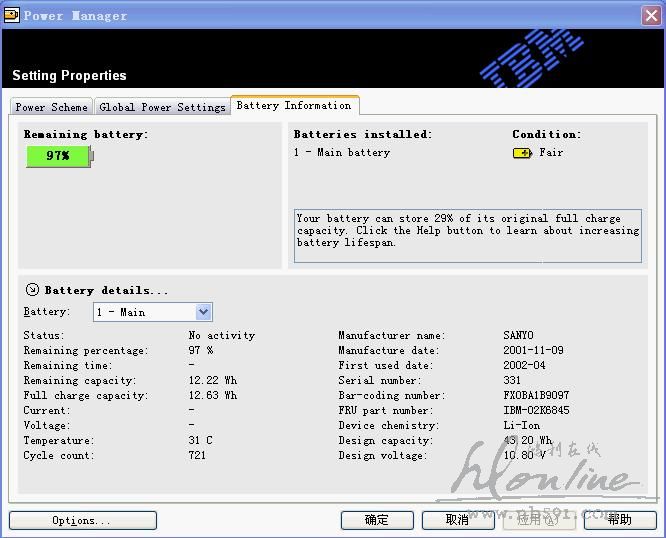Click the green 97% remaining battery gauge

click(x=58, y=156)
